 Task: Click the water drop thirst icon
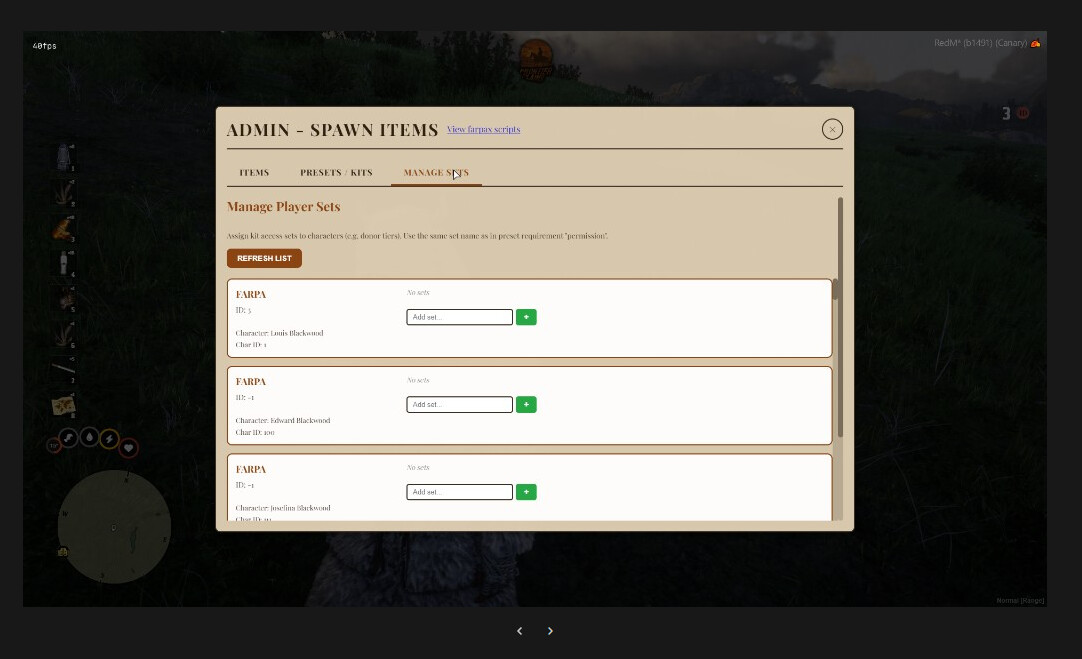coord(89,437)
